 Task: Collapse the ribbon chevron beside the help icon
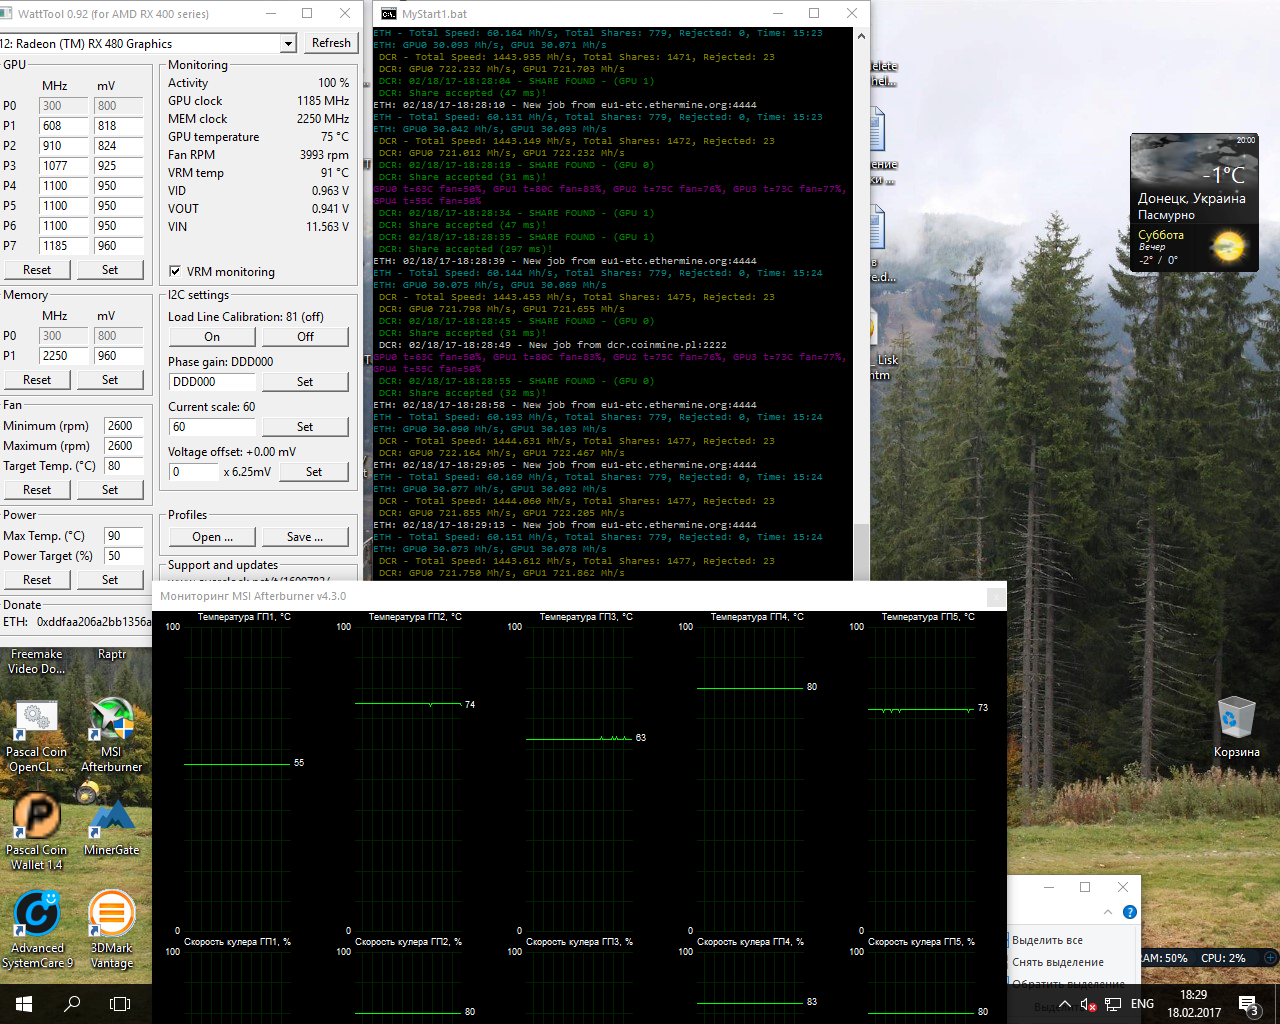(x=1108, y=912)
